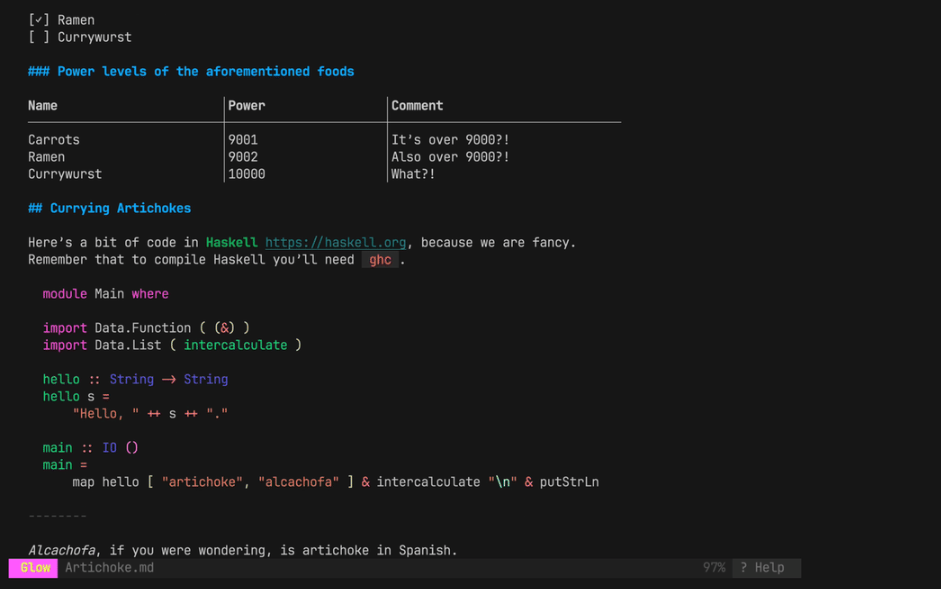Click intercalculate in the Data.List import

(235, 345)
